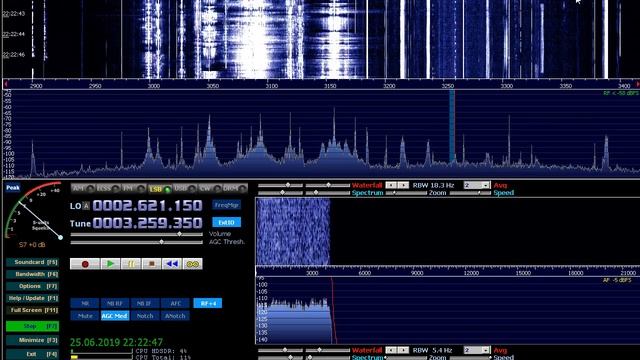Switch the AGC Med setting

pyautogui.click(x=115, y=316)
